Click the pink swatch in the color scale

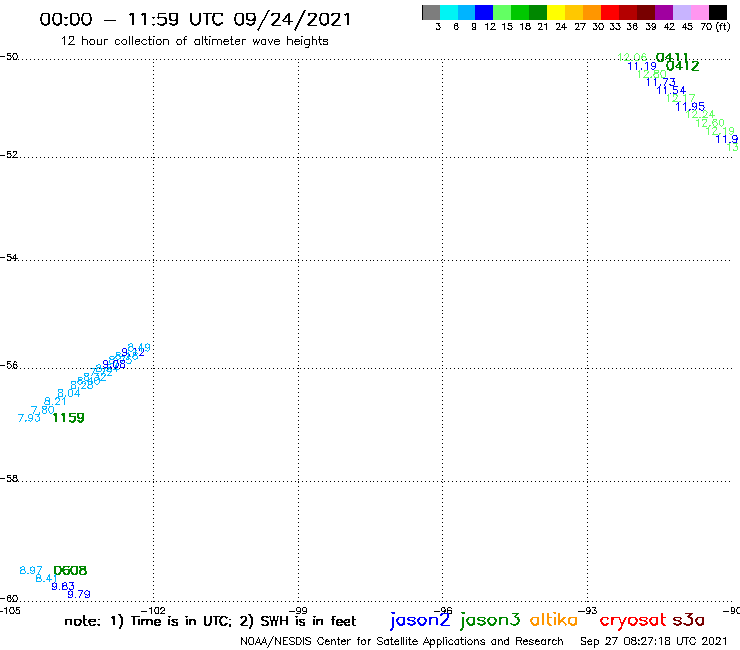(700, 12)
